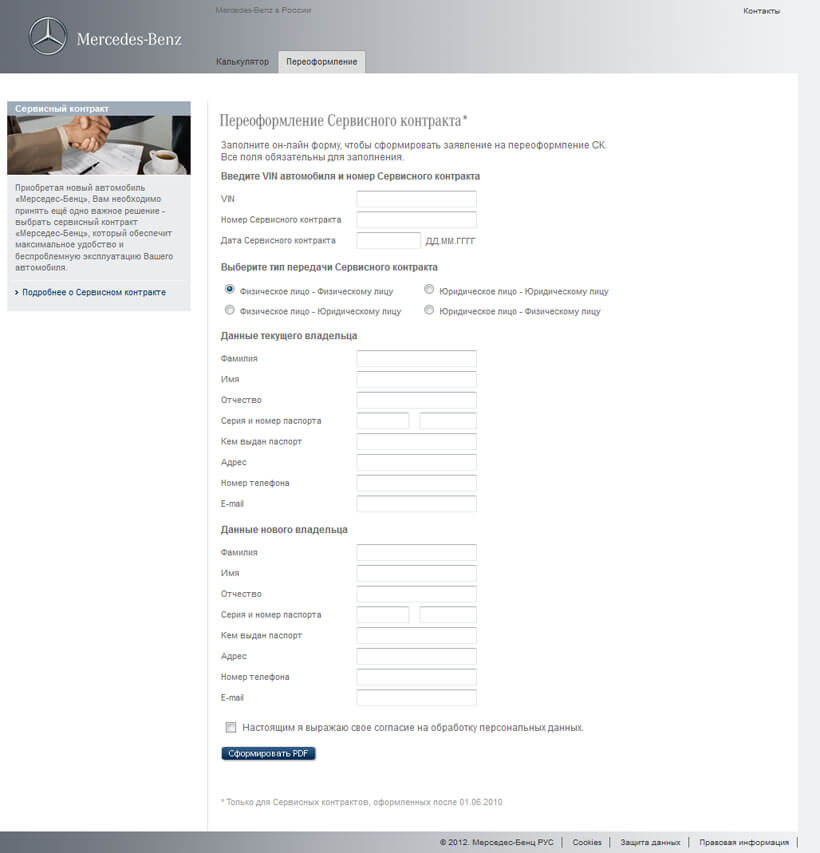This screenshot has height=853, width=820.
Task: Click the Выберите тип передачи Сервисного контракта heading
Action: (329, 267)
